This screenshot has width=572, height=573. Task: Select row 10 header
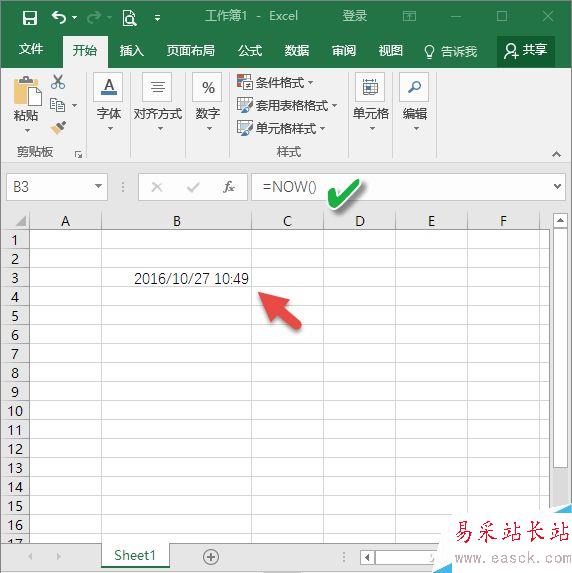click(x=15, y=411)
